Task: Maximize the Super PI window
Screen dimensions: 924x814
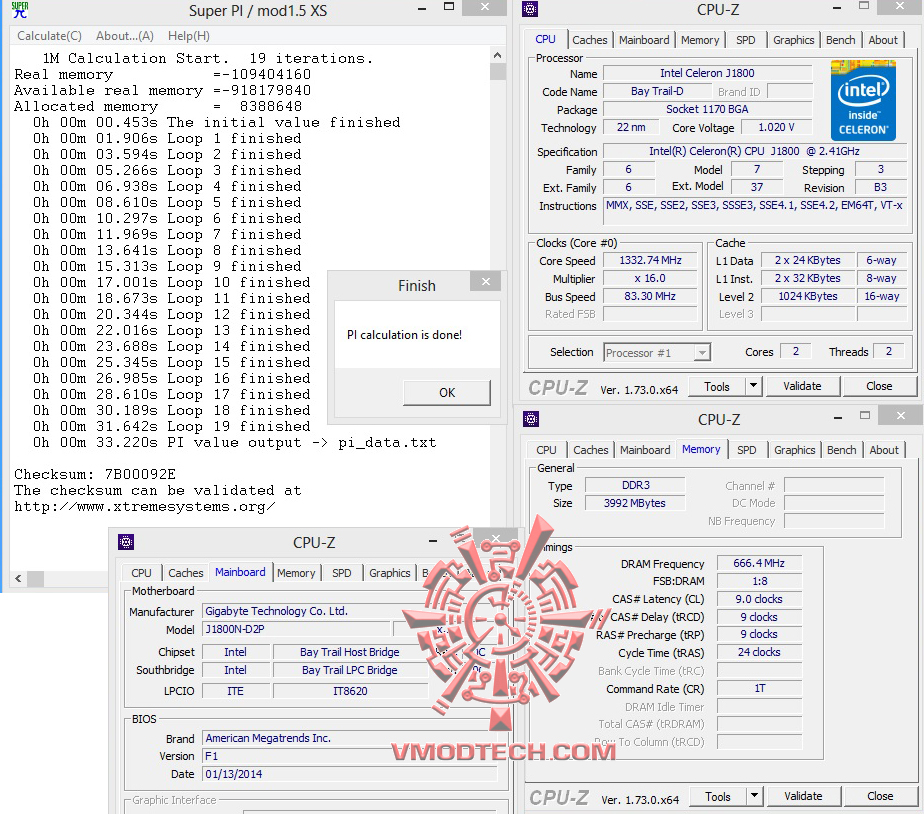Action: tap(449, 7)
